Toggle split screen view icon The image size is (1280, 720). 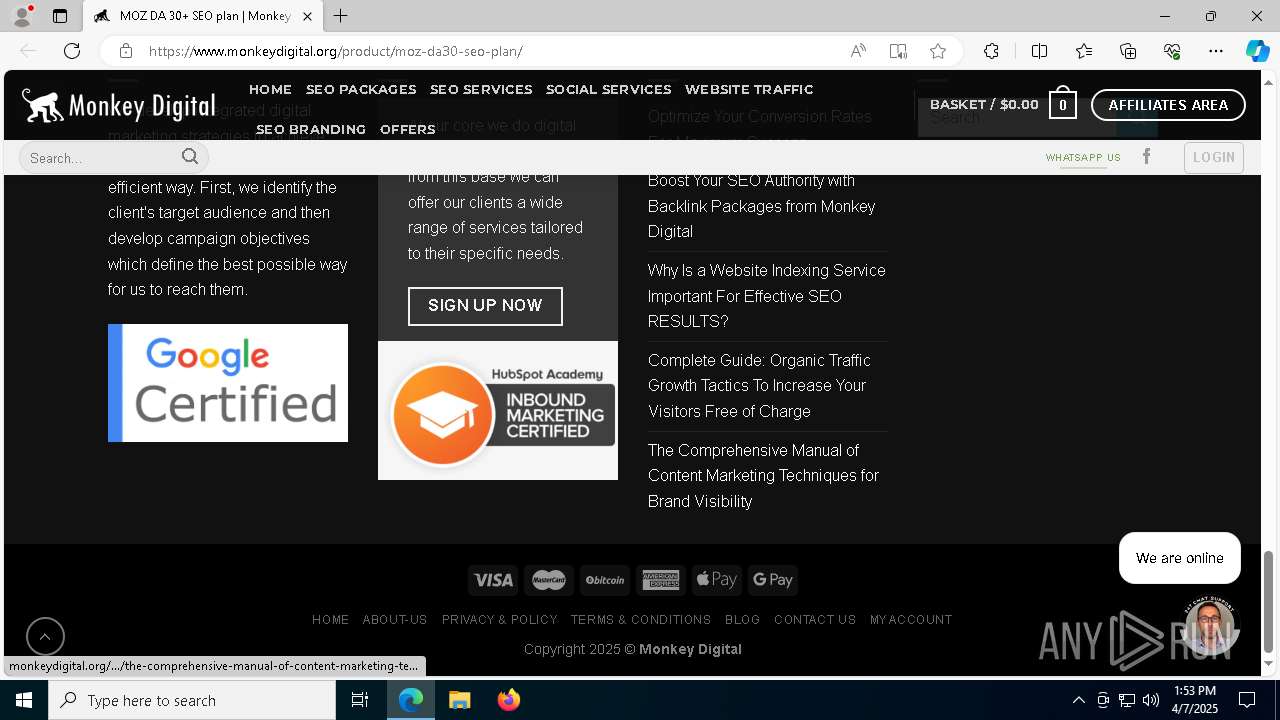(1039, 51)
